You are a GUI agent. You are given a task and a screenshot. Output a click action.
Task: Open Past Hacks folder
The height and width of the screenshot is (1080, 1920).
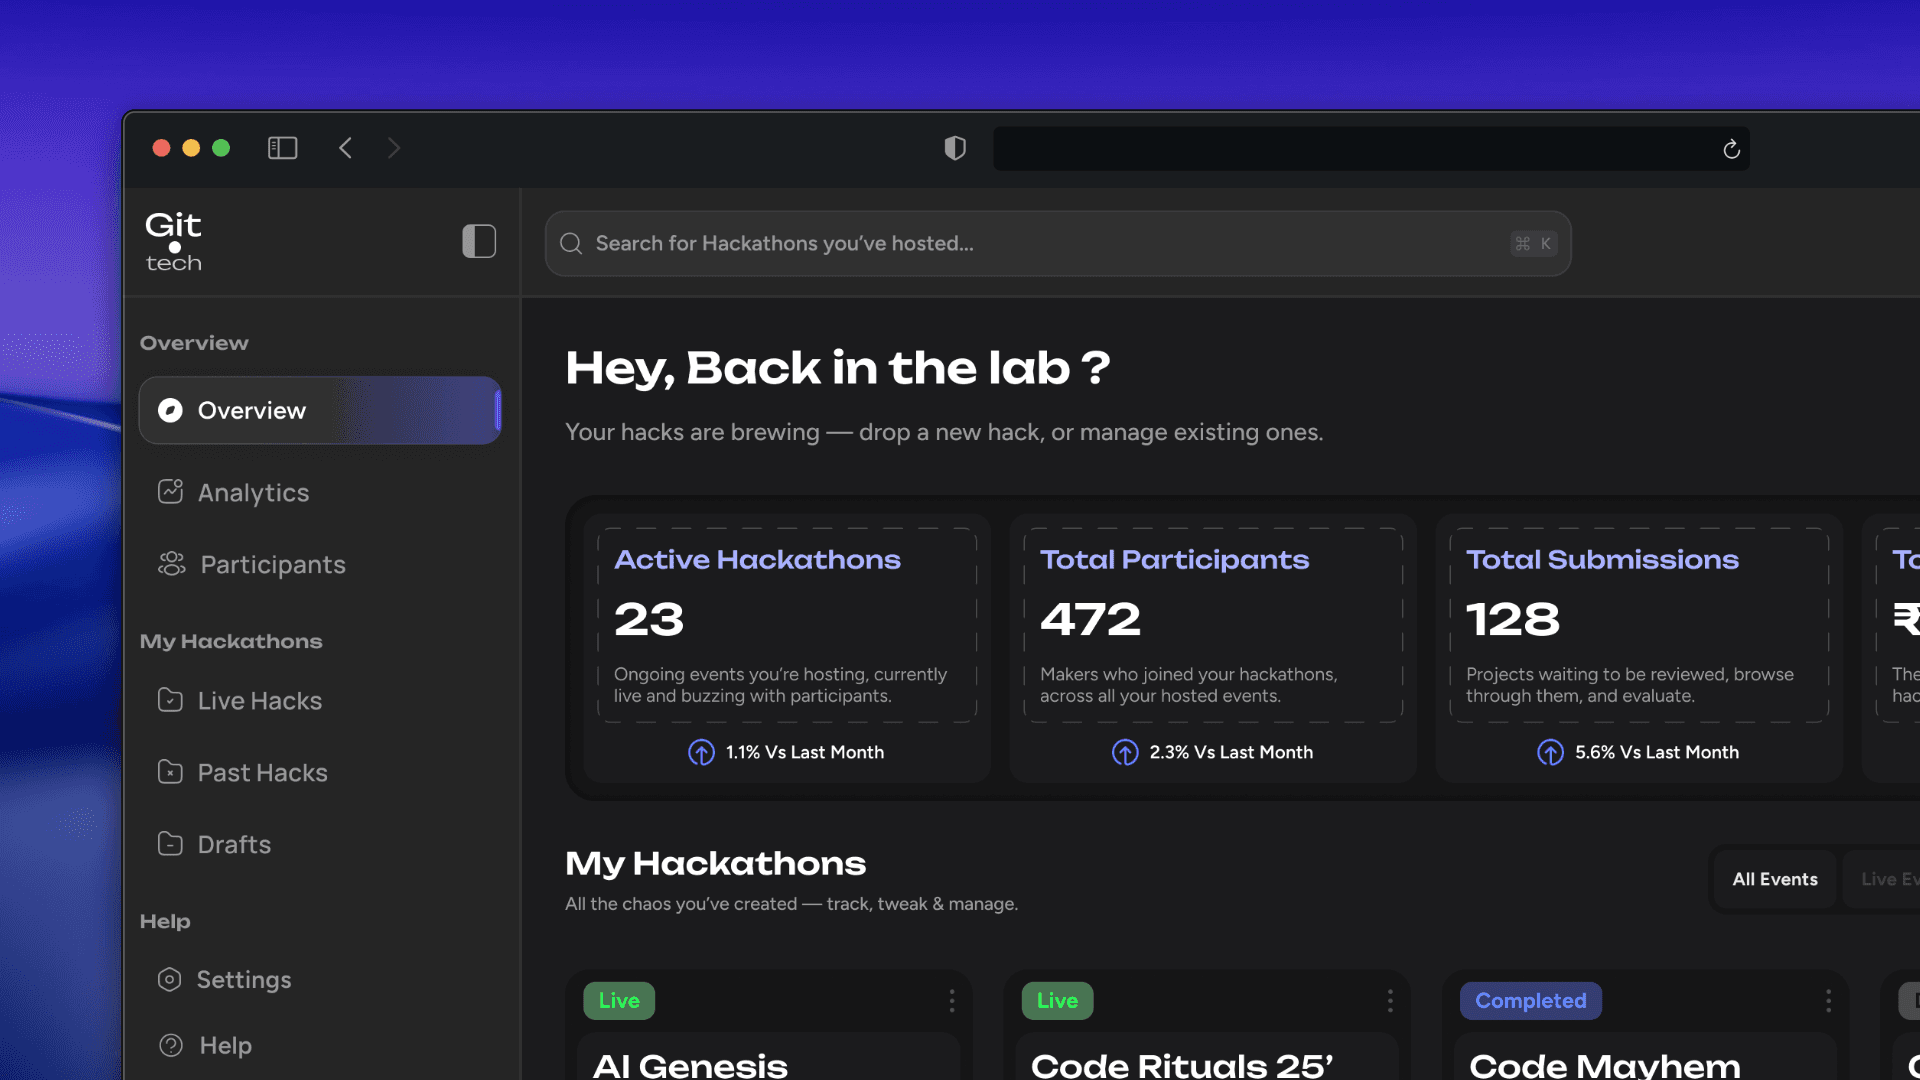(x=261, y=772)
